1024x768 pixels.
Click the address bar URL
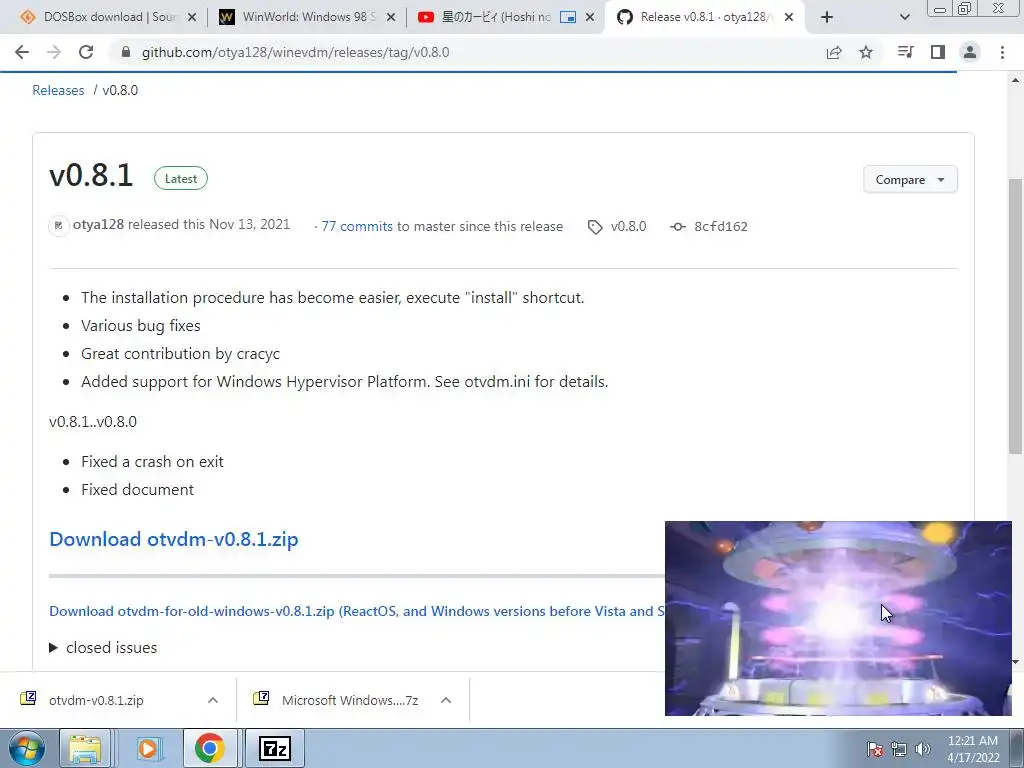[295, 52]
